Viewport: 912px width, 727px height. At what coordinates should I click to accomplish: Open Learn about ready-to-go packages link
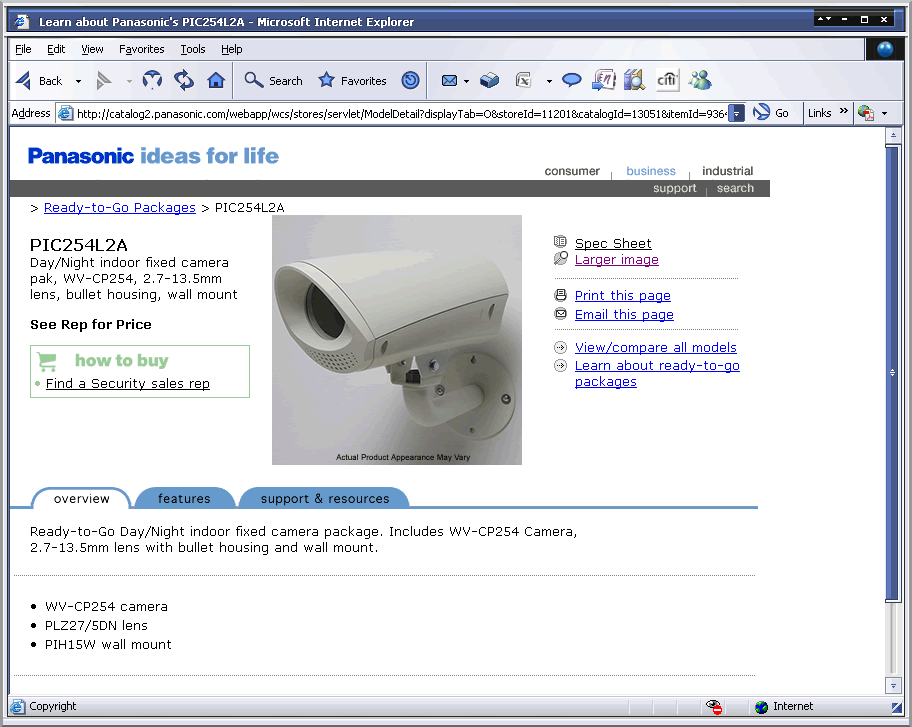click(657, 373)
